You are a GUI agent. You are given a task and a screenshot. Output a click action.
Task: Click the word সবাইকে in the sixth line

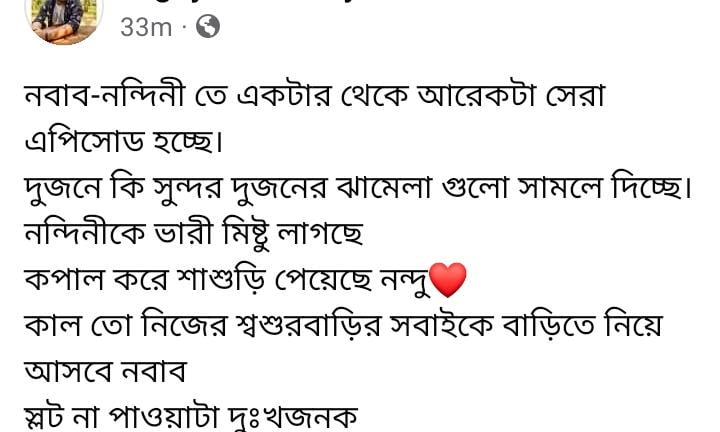point(442,325)
